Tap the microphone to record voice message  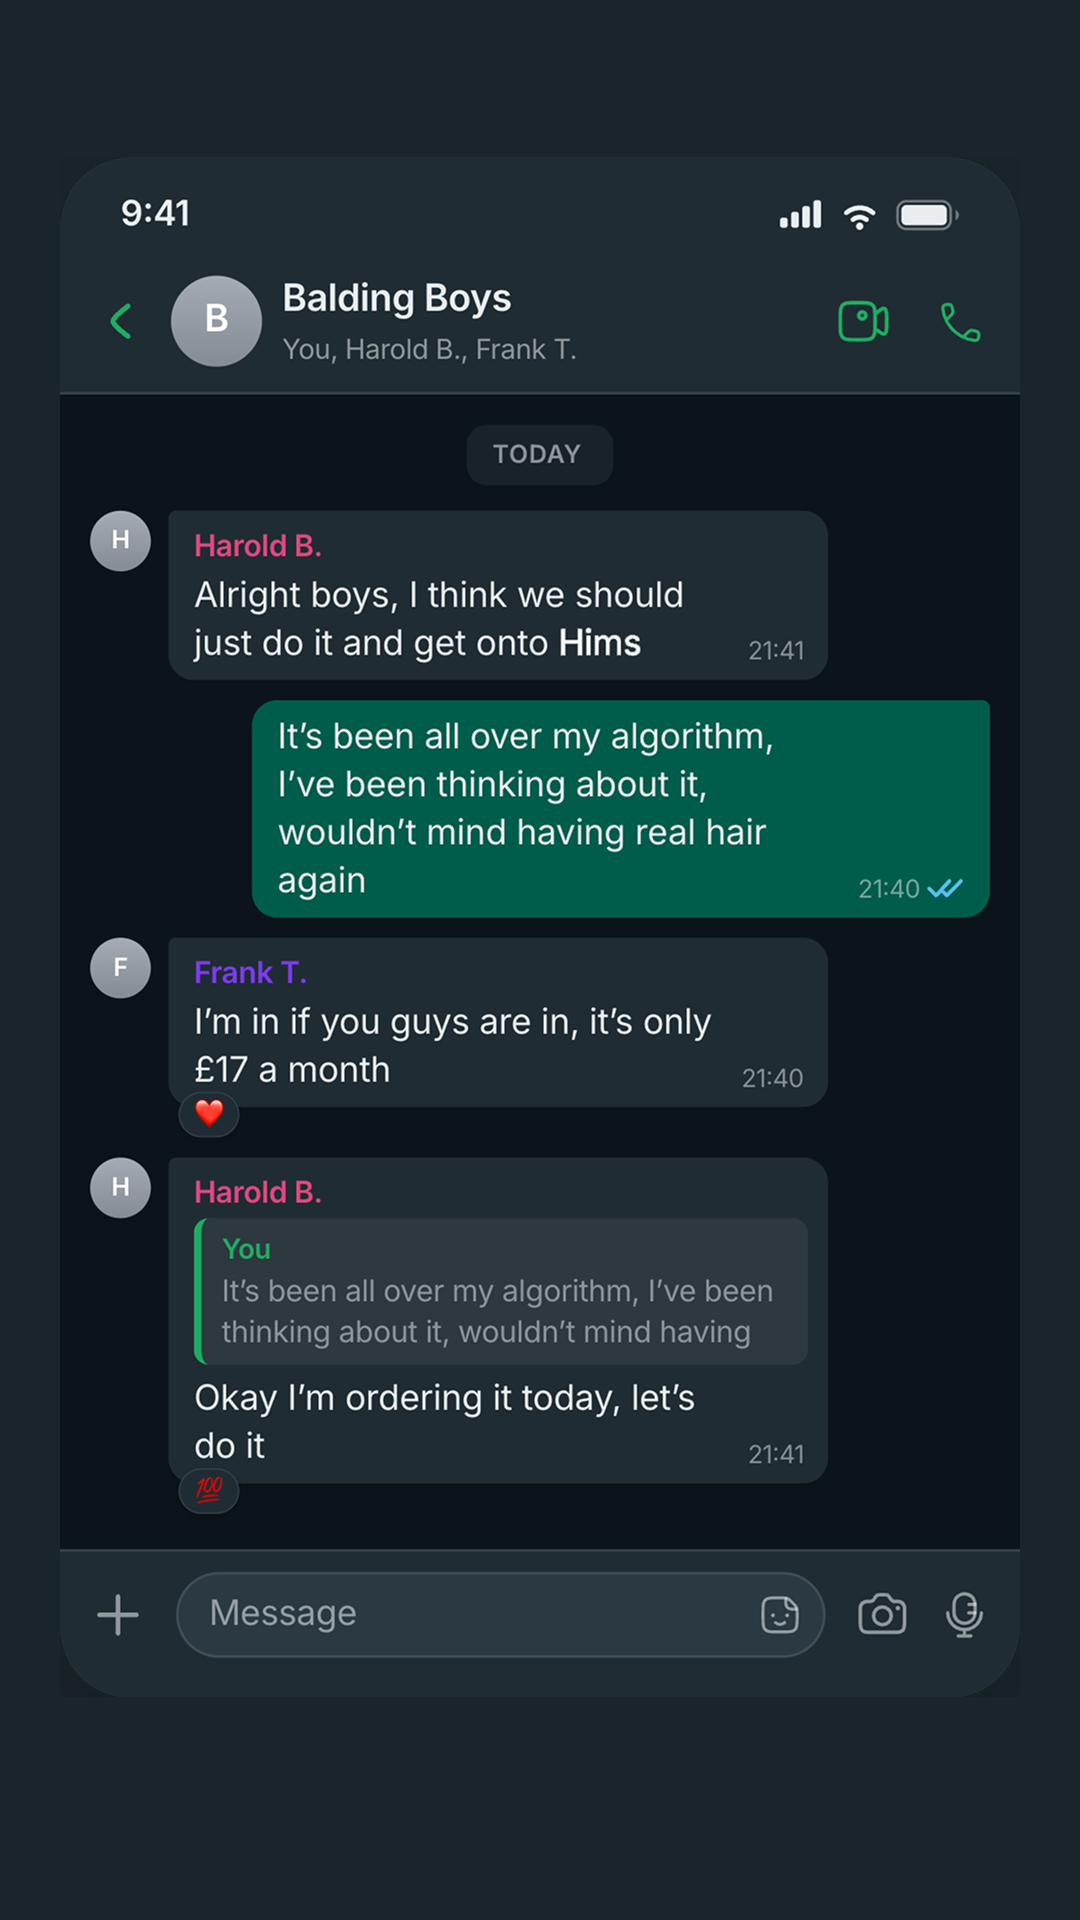tap(964, 1614)
